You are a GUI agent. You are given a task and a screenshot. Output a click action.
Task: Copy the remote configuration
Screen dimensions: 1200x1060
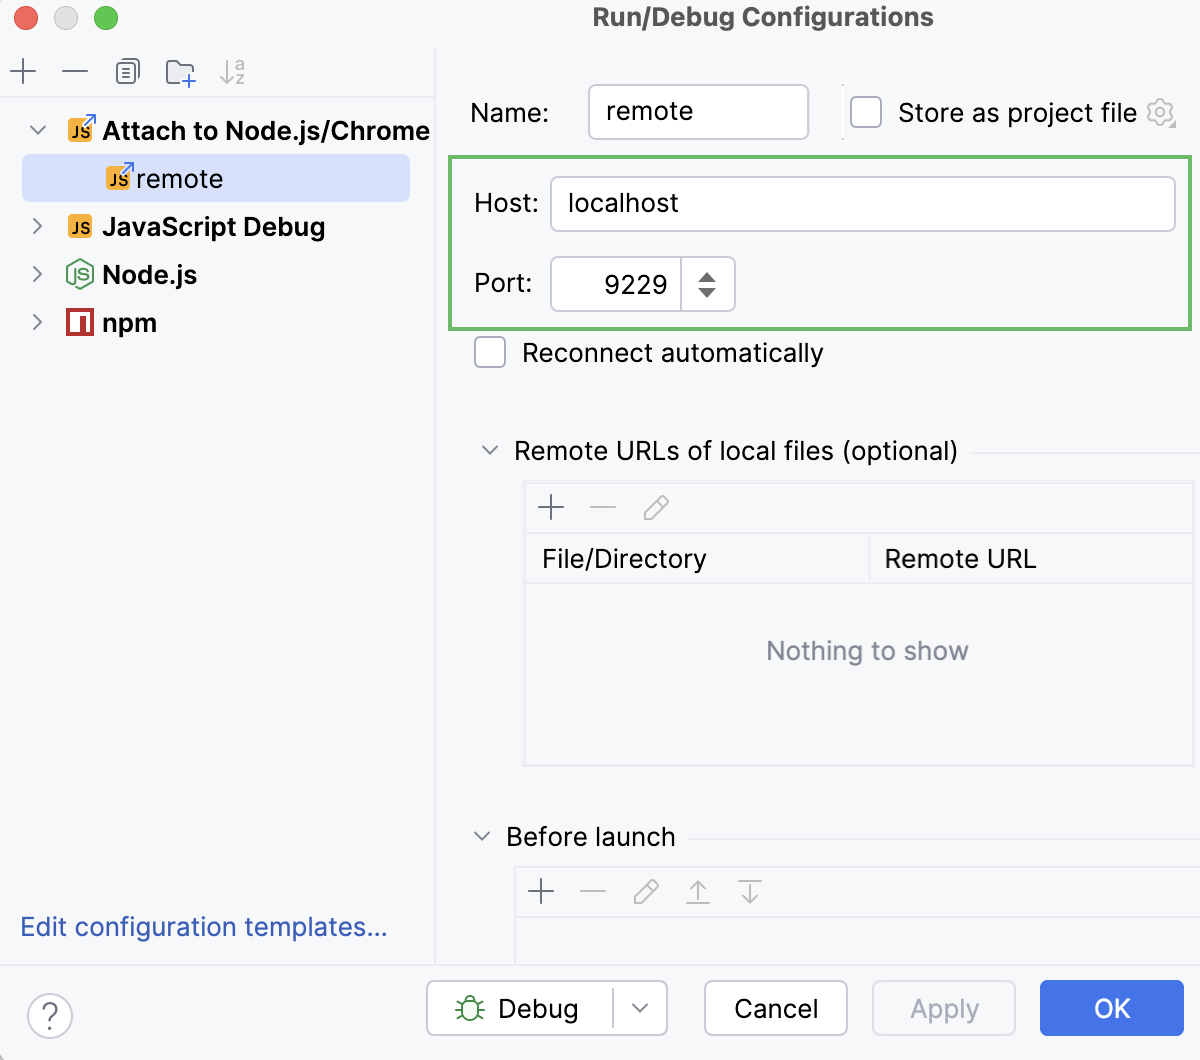(127, 71)
